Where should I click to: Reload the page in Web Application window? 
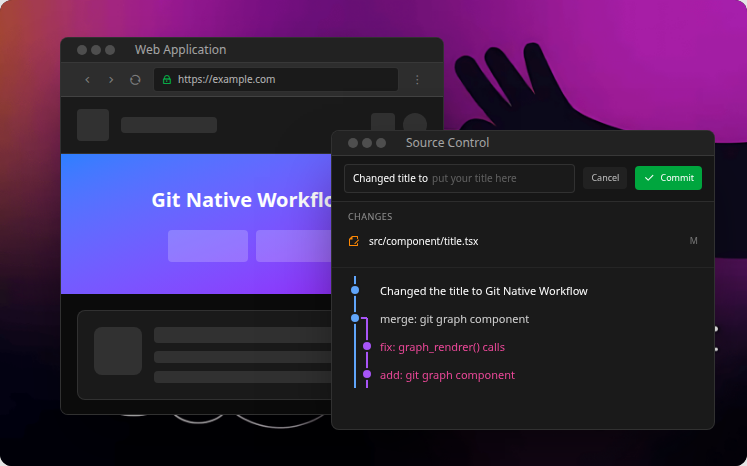[x=135, y=80]
